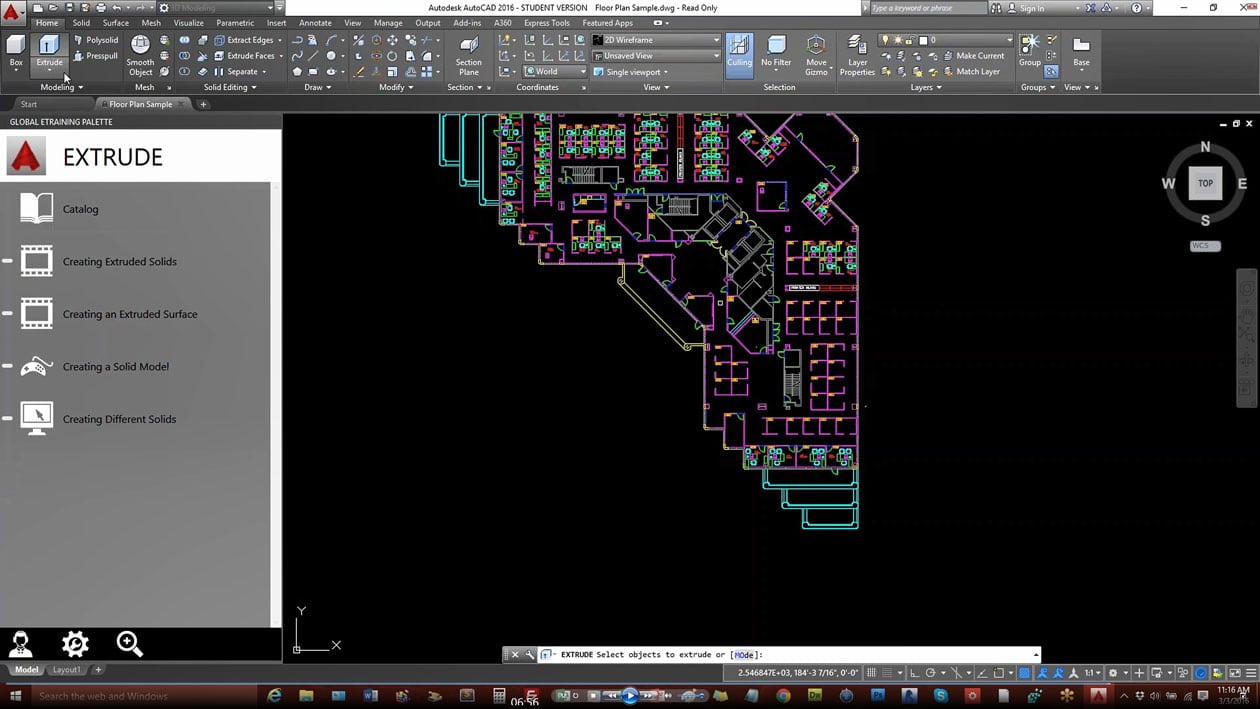This screenshot has height=709, width=1260.
Task: Select the Move Gizmo tool
Action: 816,55
